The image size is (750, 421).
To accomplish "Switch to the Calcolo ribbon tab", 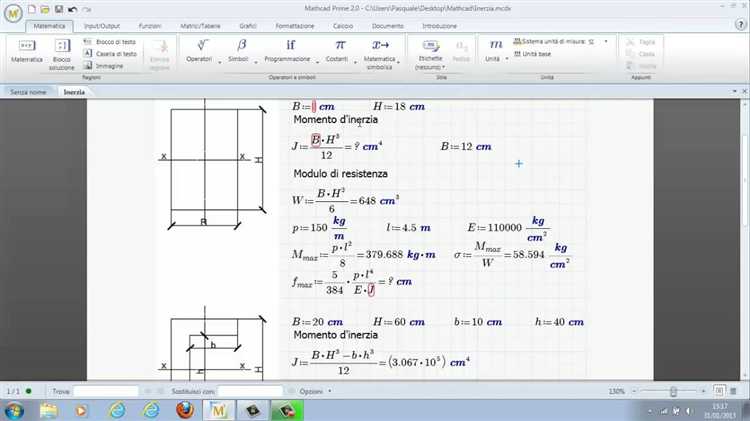I will tap(343, 26).
